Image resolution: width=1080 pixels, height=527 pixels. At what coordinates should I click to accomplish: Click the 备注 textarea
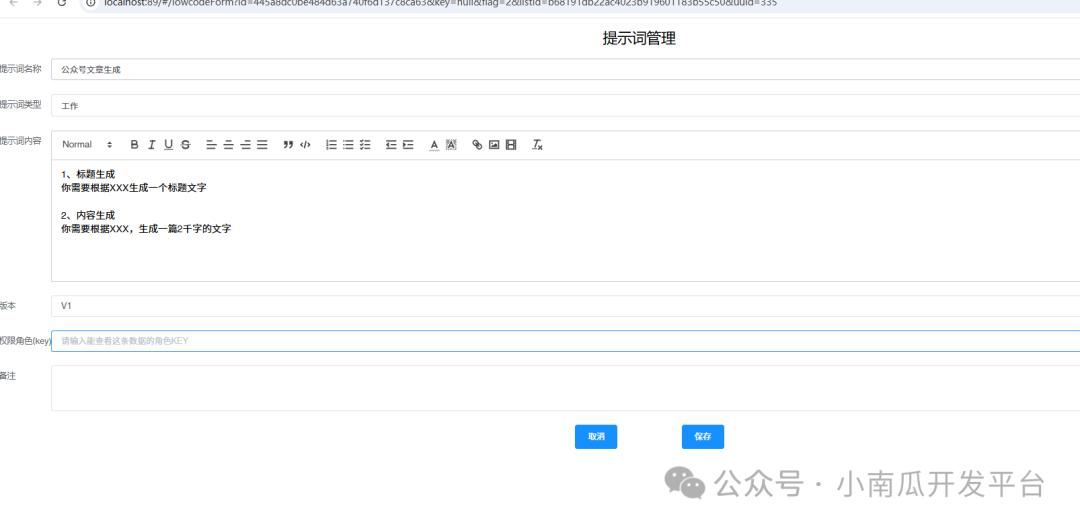tap(565, 388)
